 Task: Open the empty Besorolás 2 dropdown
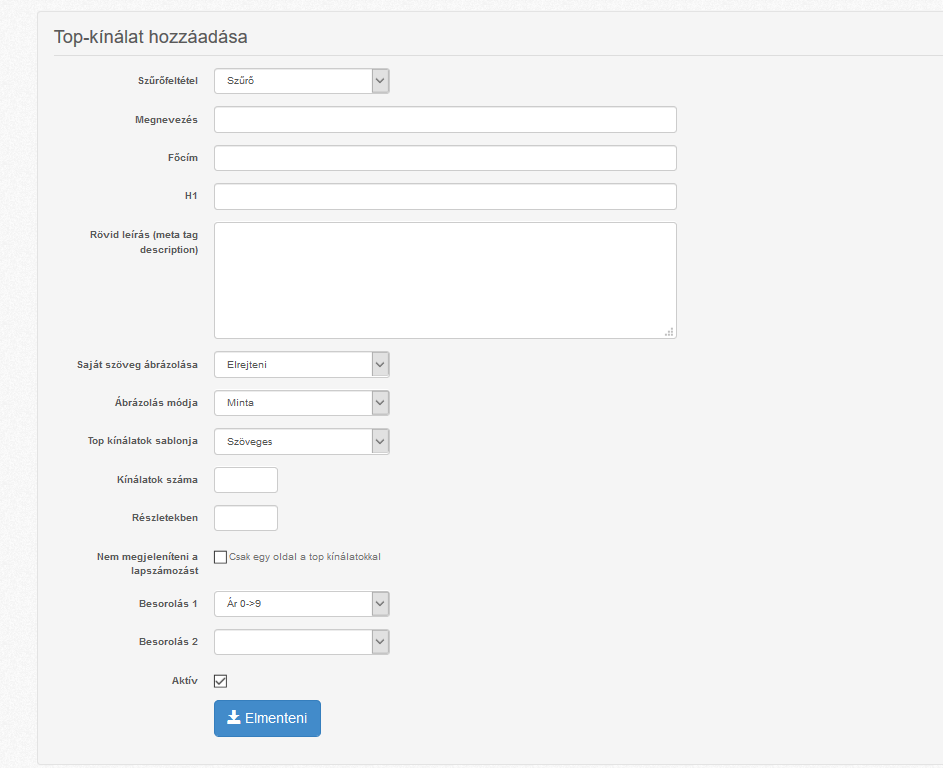pos(302,642)
